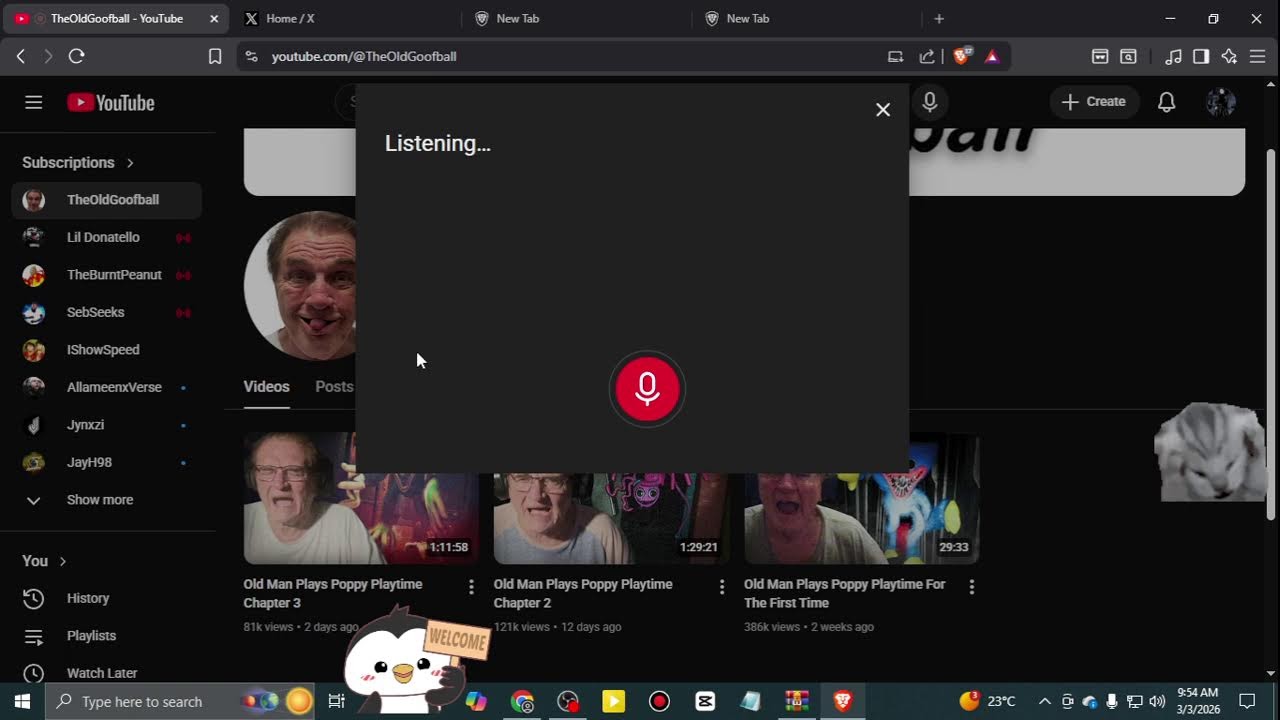Open options menu for Chapter 3 video
The width and height of the screenshot is (1280, 720).
[471, 587]
